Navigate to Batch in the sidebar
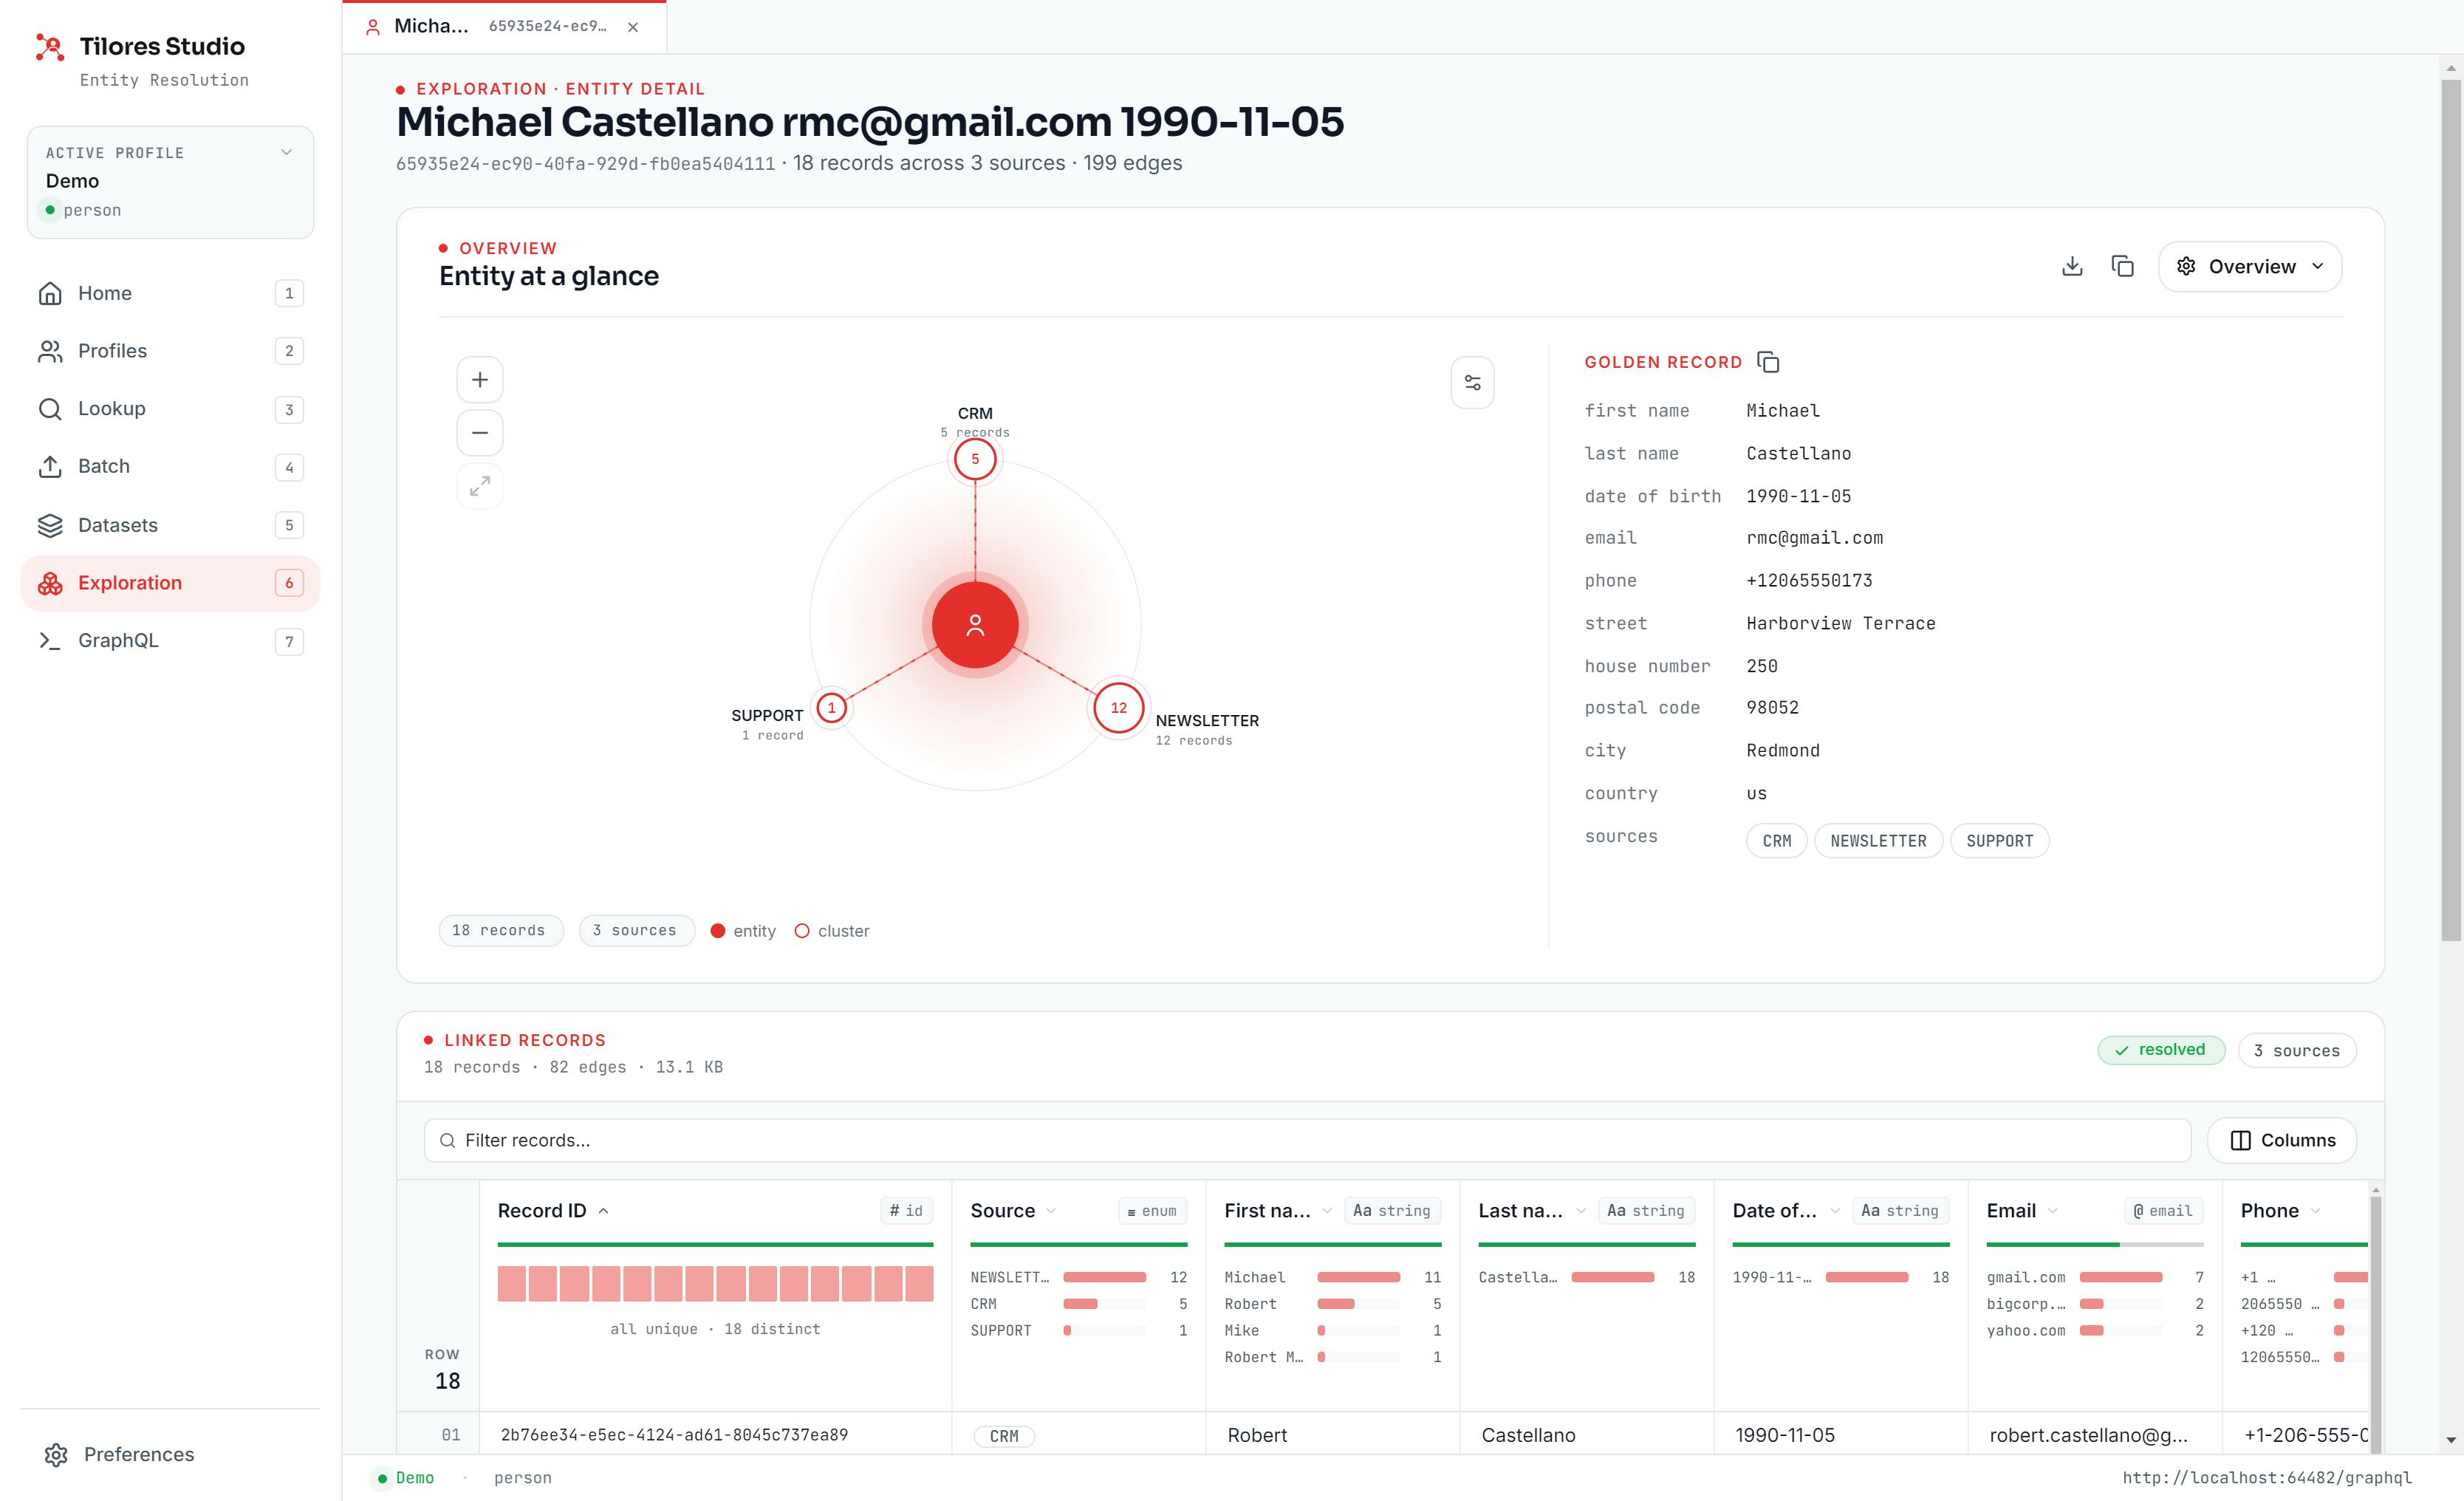Screen dimensions: 2464x1501 (x=170, y=467)
